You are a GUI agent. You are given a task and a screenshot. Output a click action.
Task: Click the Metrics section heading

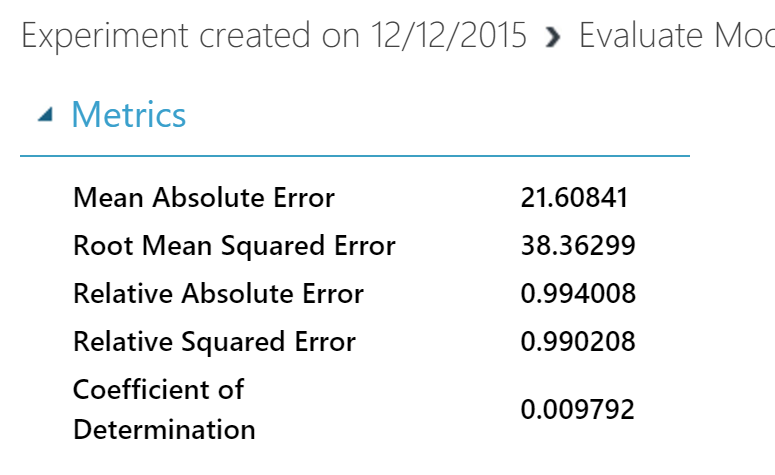129,115
